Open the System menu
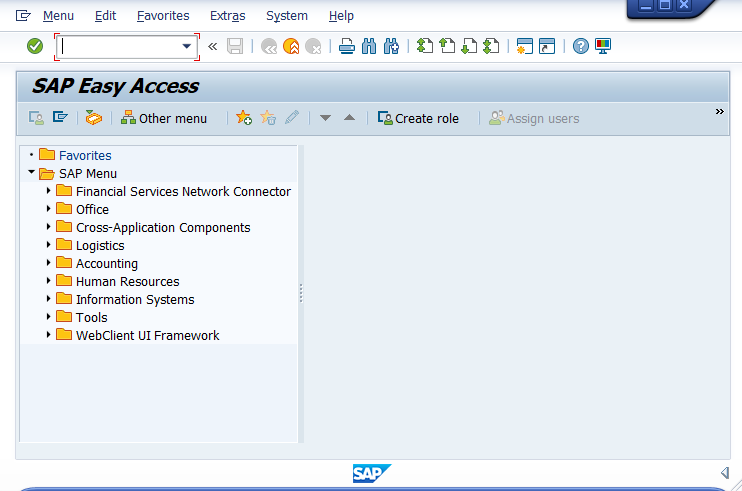Screen dimensions: 742x491 point(287,16)
